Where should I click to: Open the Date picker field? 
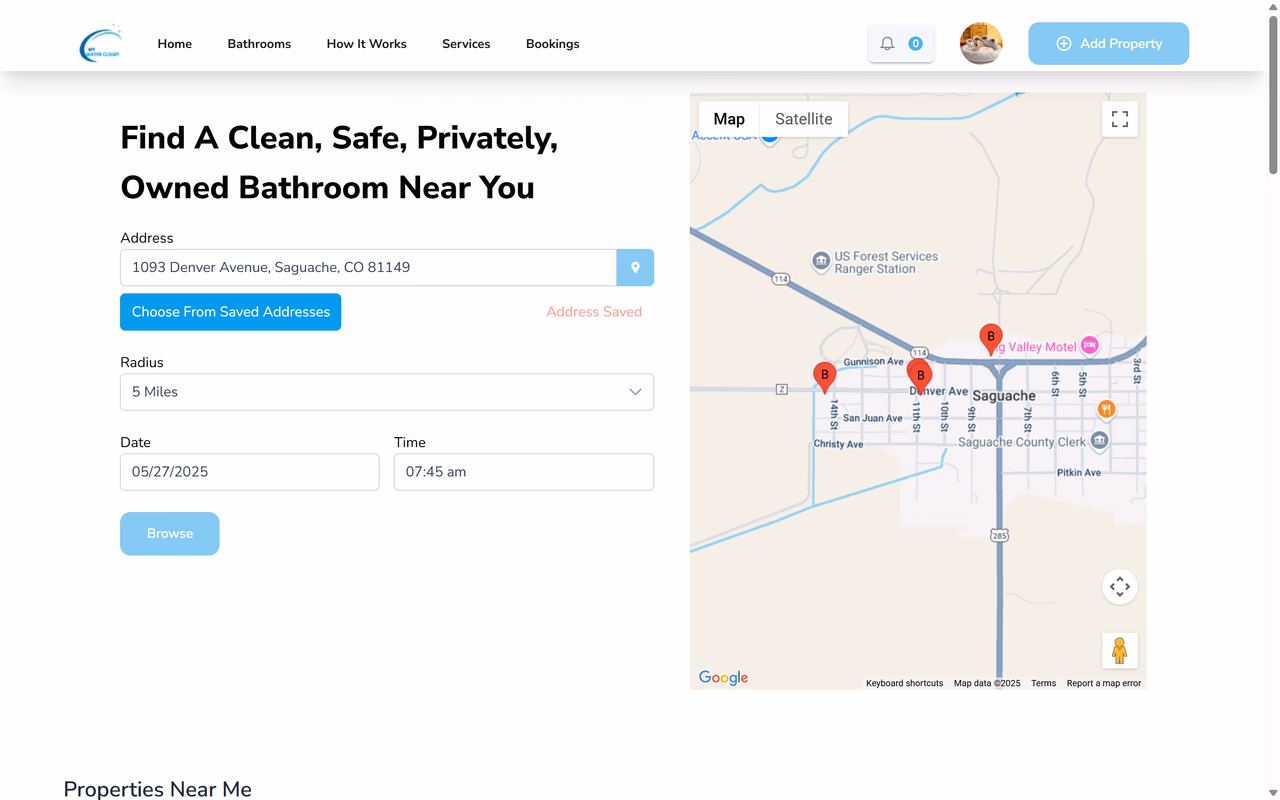click(x=249, y=472)
